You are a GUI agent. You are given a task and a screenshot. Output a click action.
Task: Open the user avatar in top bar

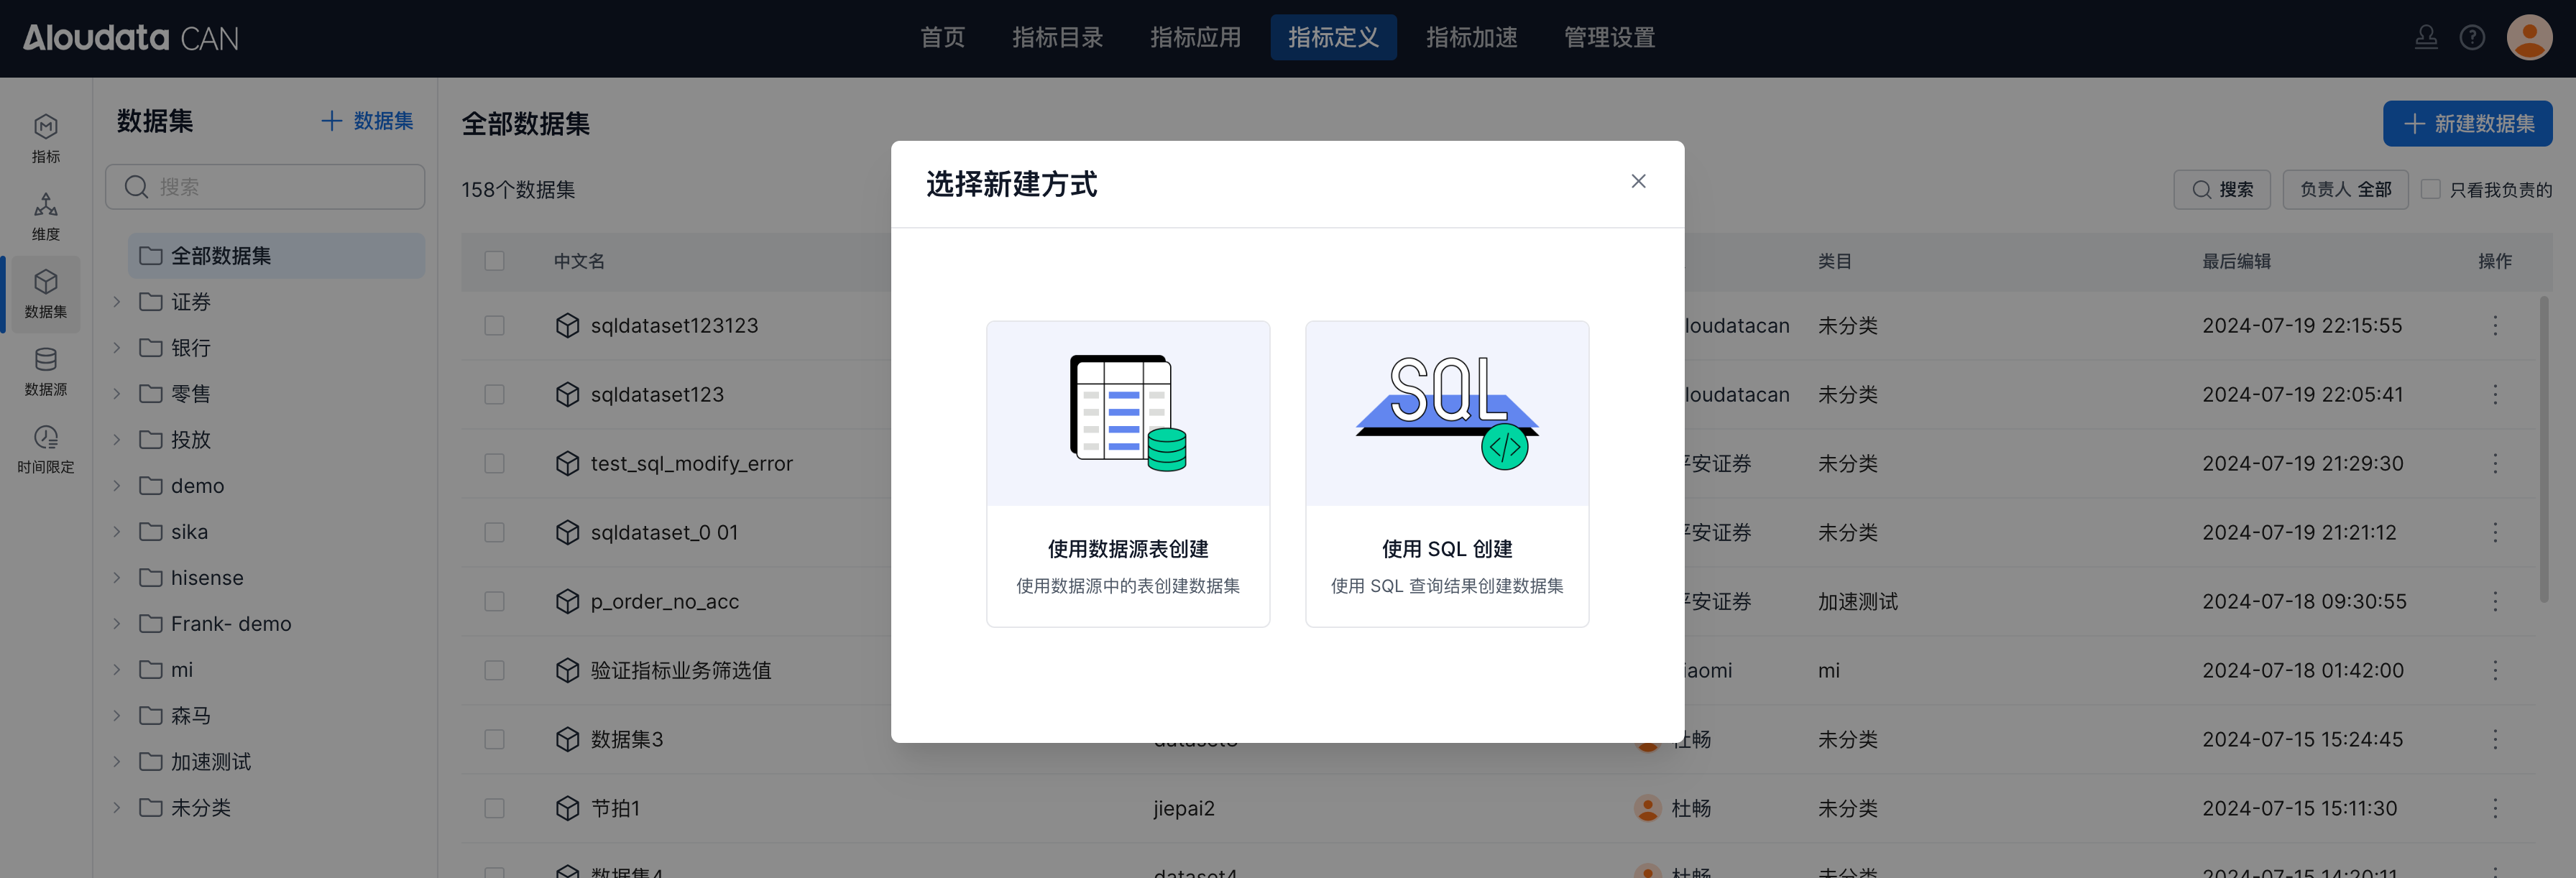[x=2529, y=38]
